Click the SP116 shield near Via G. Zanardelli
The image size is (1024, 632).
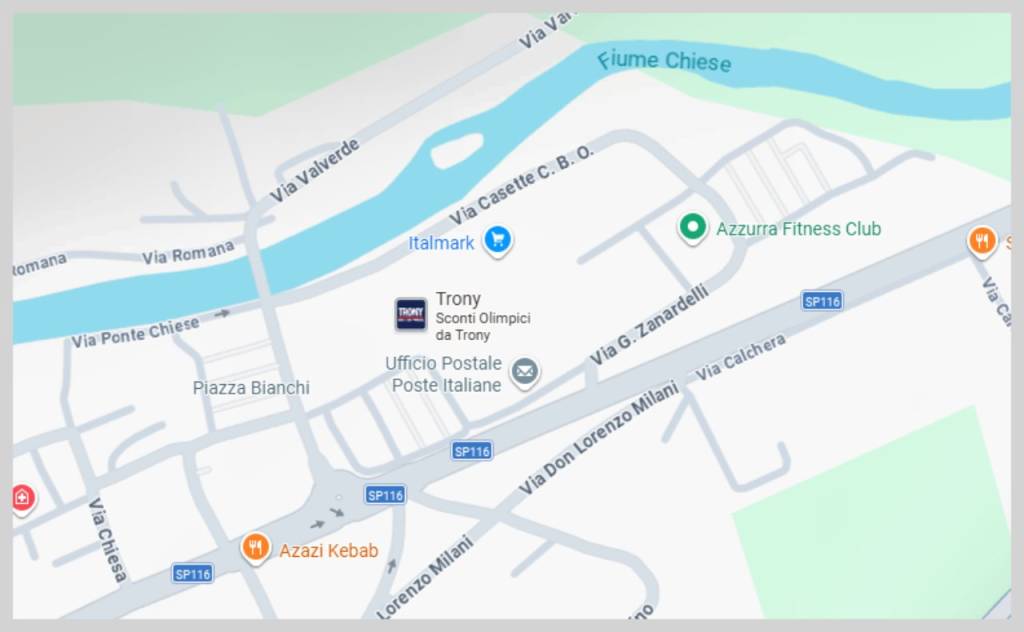click(822, 301)
